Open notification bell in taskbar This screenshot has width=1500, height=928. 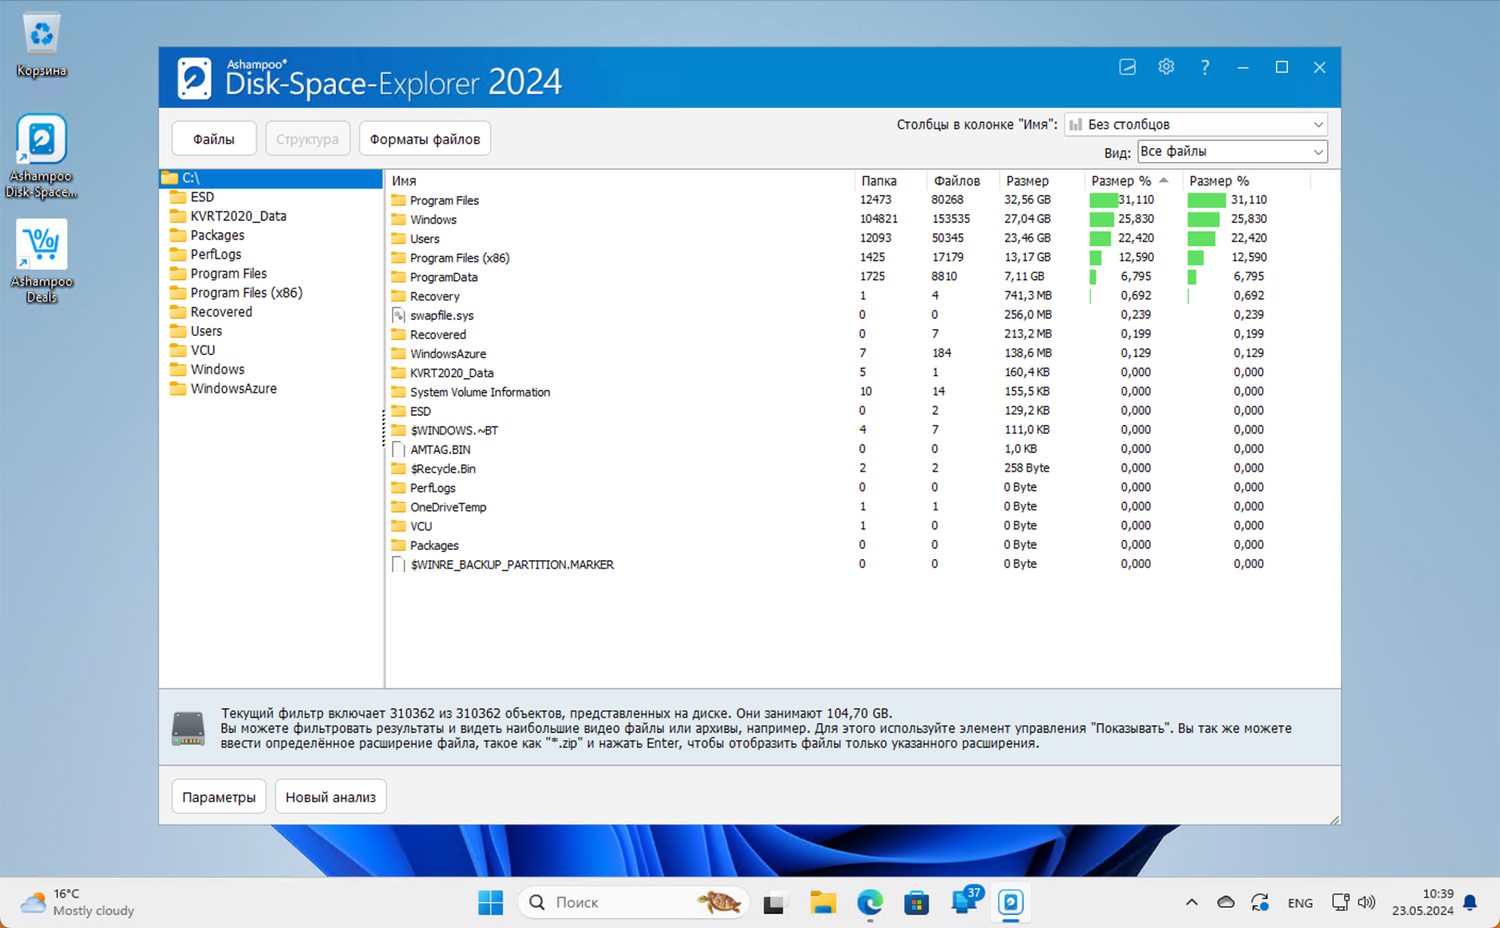pyautogui.click(x=1470, y=902)
